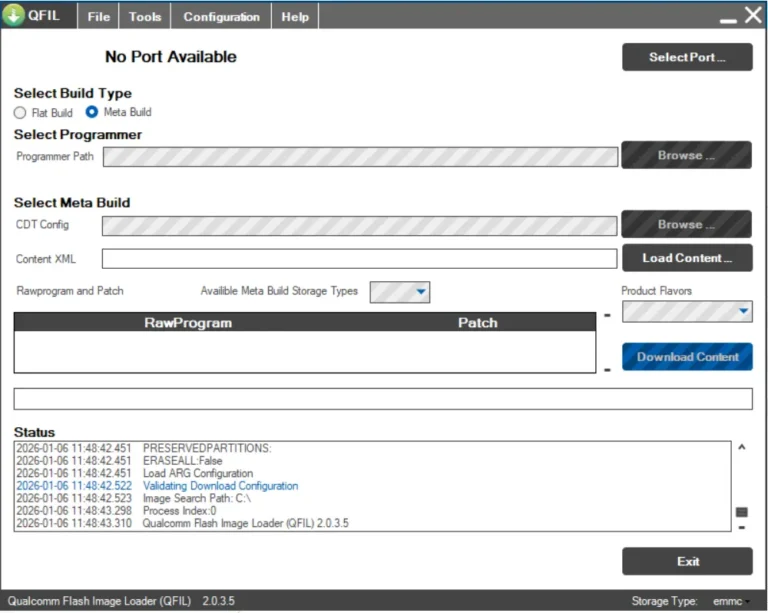Screen dimensions: 768x613
Task: Open the Storage Type emmc dropdown
Action: tap(731, 601)
